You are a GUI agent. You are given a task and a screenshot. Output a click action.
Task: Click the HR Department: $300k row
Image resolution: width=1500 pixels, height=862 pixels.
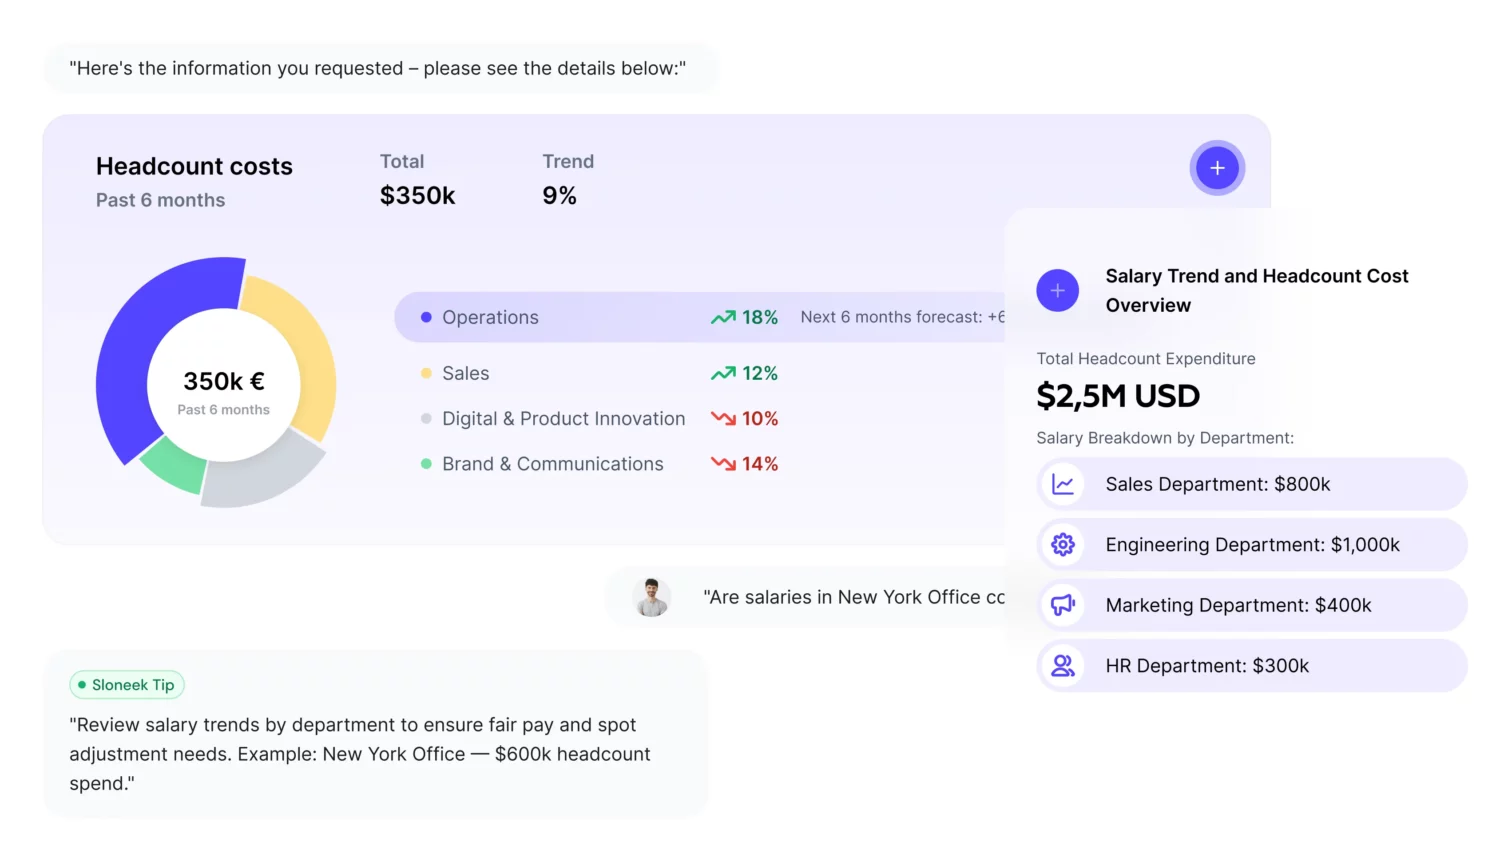pos(1250,666)
